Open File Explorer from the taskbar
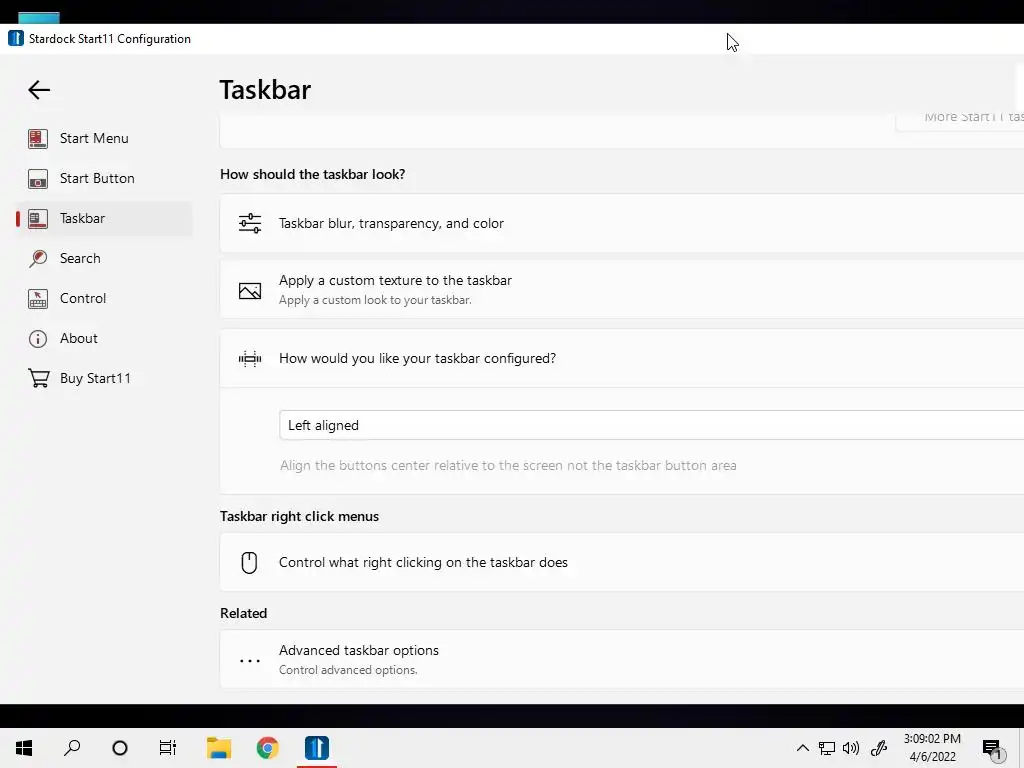Viewport: 1024px width, 768px height. pyautogui.click(x=219, y=748)
